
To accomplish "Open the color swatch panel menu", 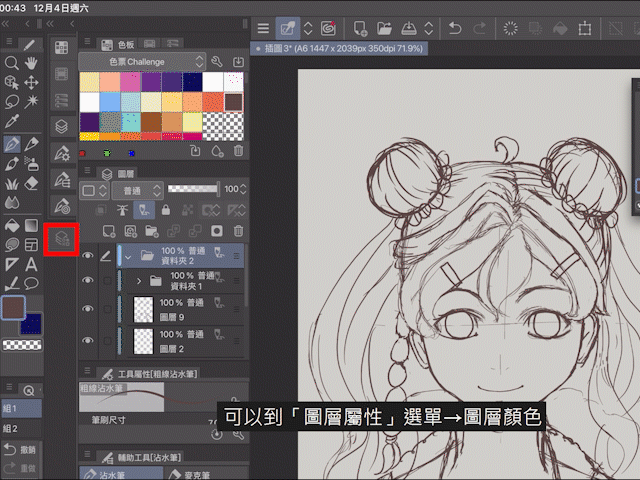I will pyautogui.click(x=87, y=41).
